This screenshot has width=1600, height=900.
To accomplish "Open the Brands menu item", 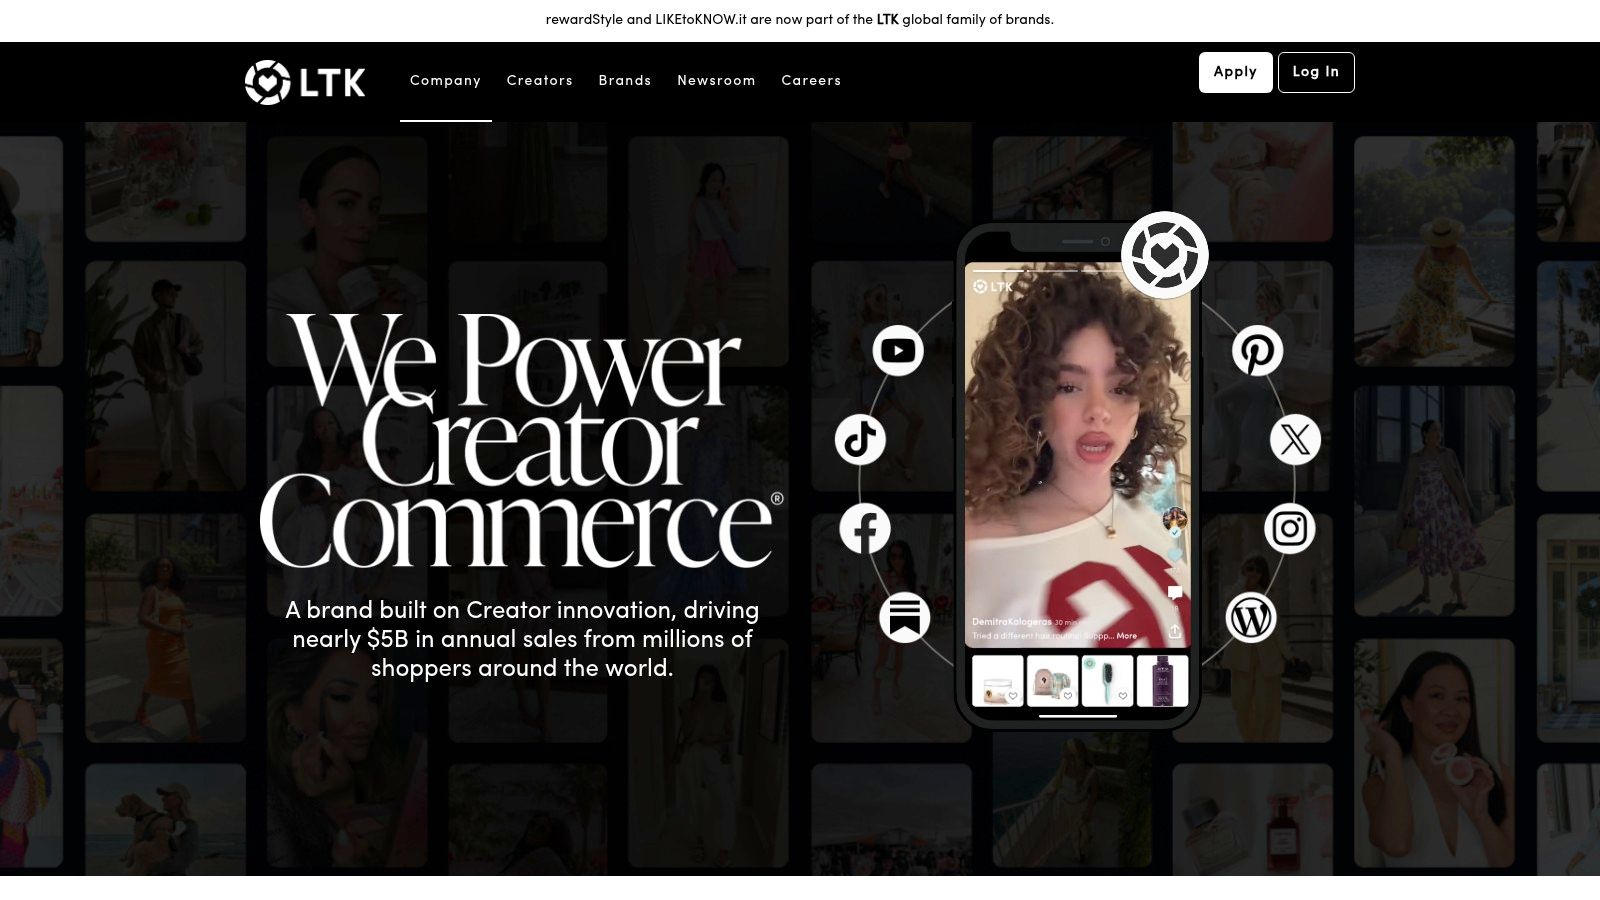I will (625, 81).
